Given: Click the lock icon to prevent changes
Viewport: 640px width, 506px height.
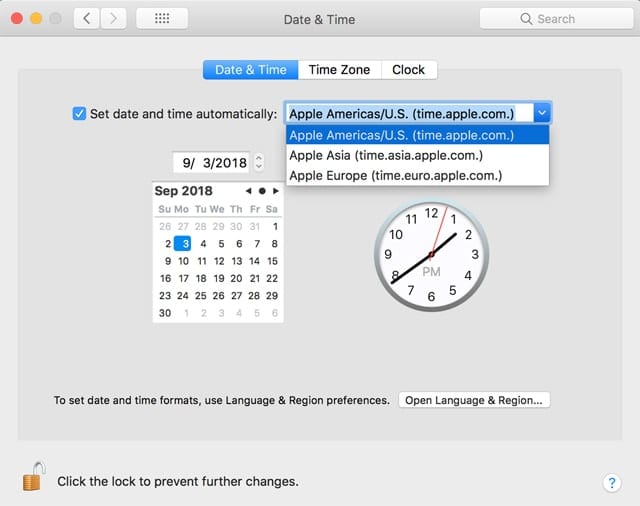Looking at the screenshot, I should click(33, 478).
